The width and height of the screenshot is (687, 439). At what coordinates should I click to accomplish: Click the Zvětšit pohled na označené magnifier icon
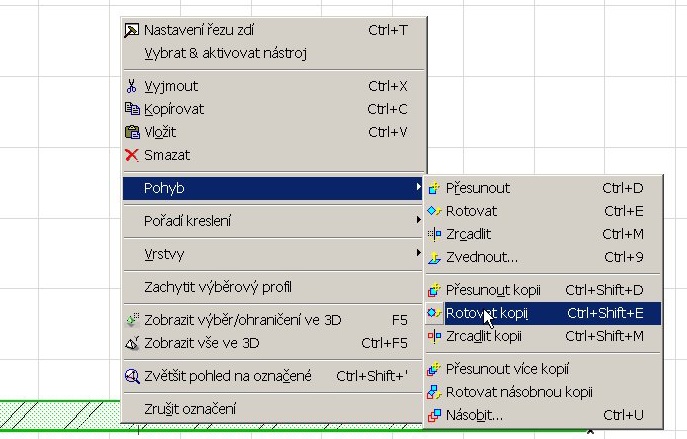pos(132,376)
